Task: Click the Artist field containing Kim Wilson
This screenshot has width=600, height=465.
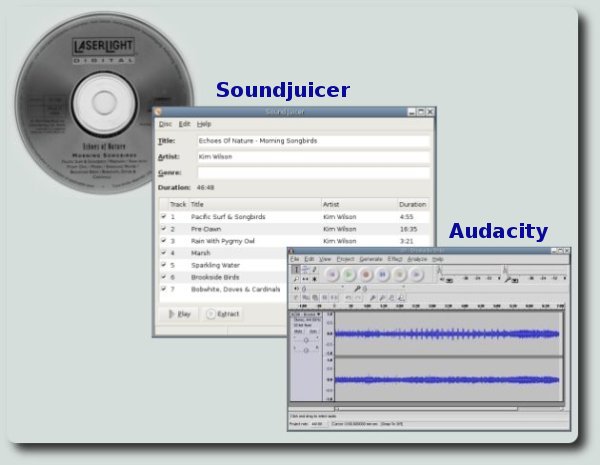Action: 313,157
